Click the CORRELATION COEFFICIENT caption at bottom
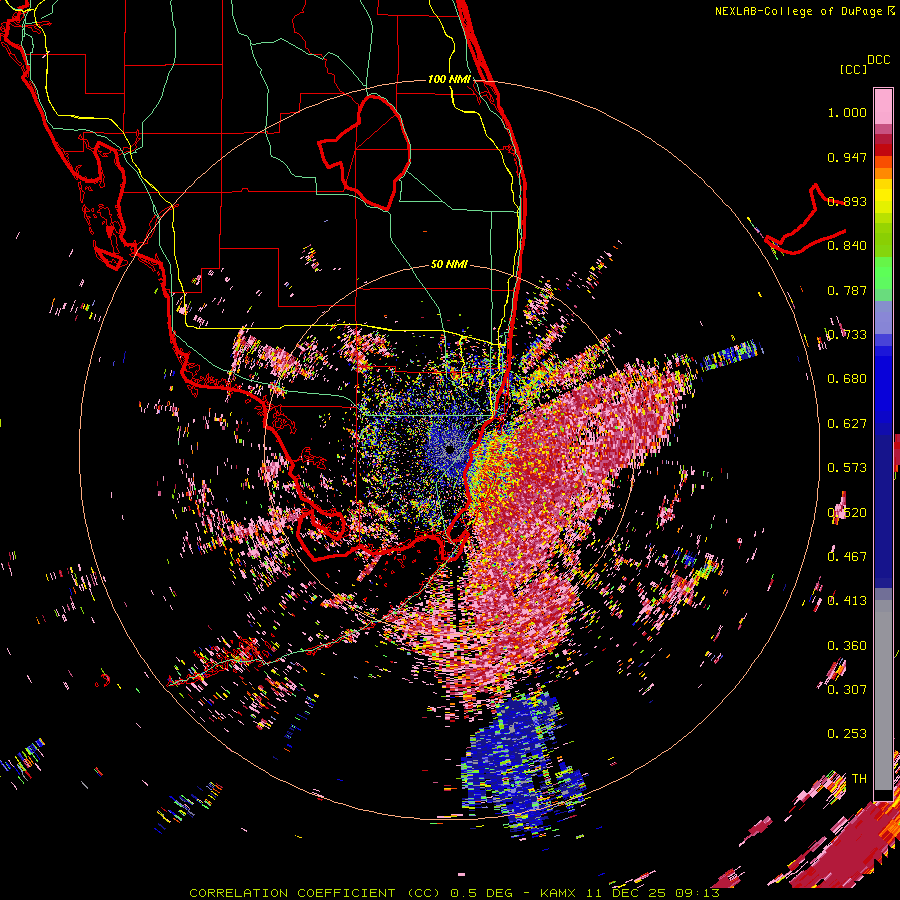 [x=454, y=893]
